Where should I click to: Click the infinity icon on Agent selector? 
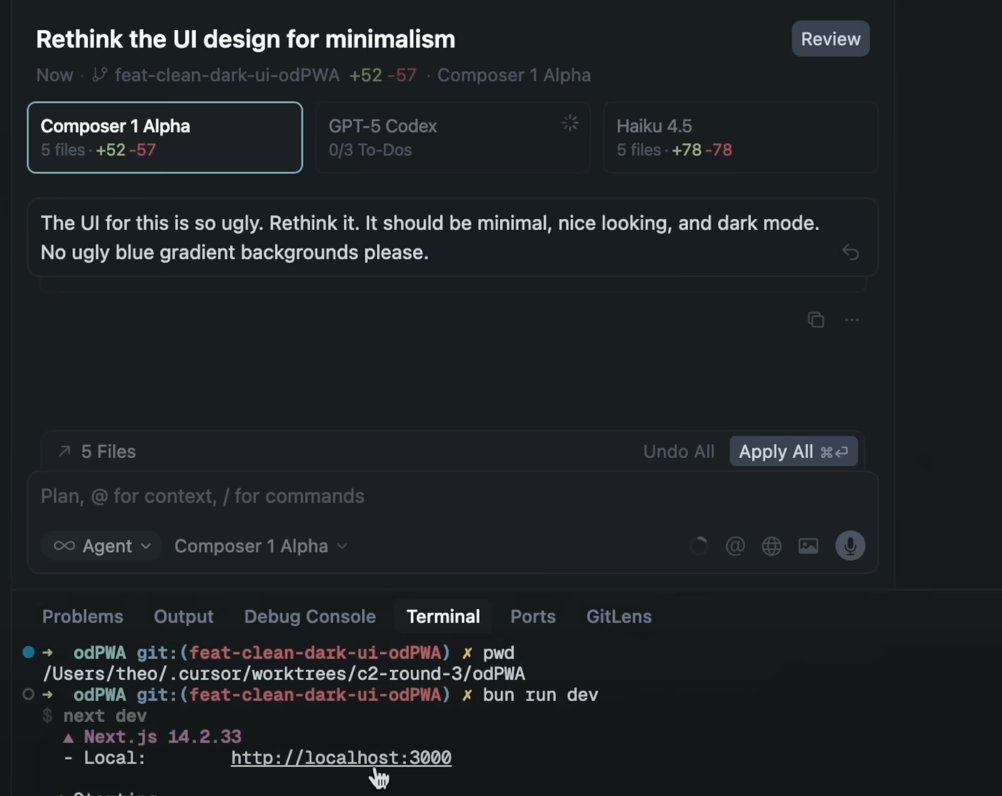point(64,546)
